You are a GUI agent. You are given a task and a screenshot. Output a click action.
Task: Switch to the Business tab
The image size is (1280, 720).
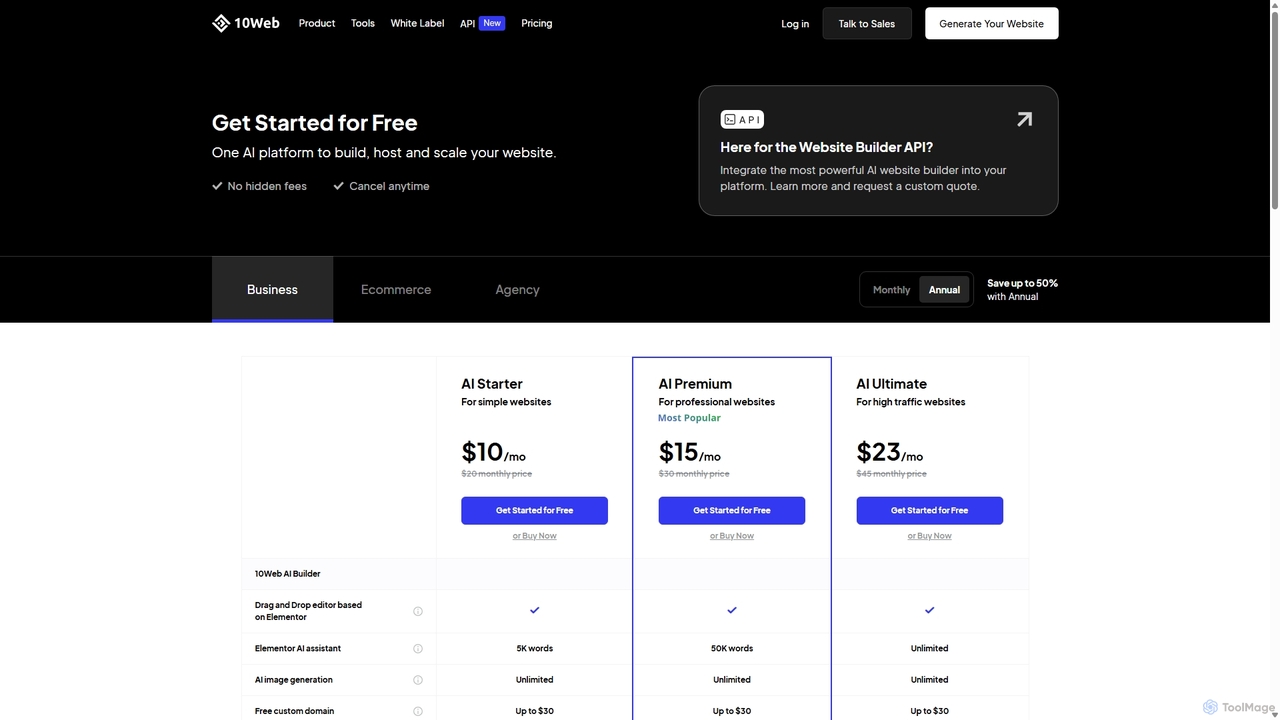click(272, 289)
